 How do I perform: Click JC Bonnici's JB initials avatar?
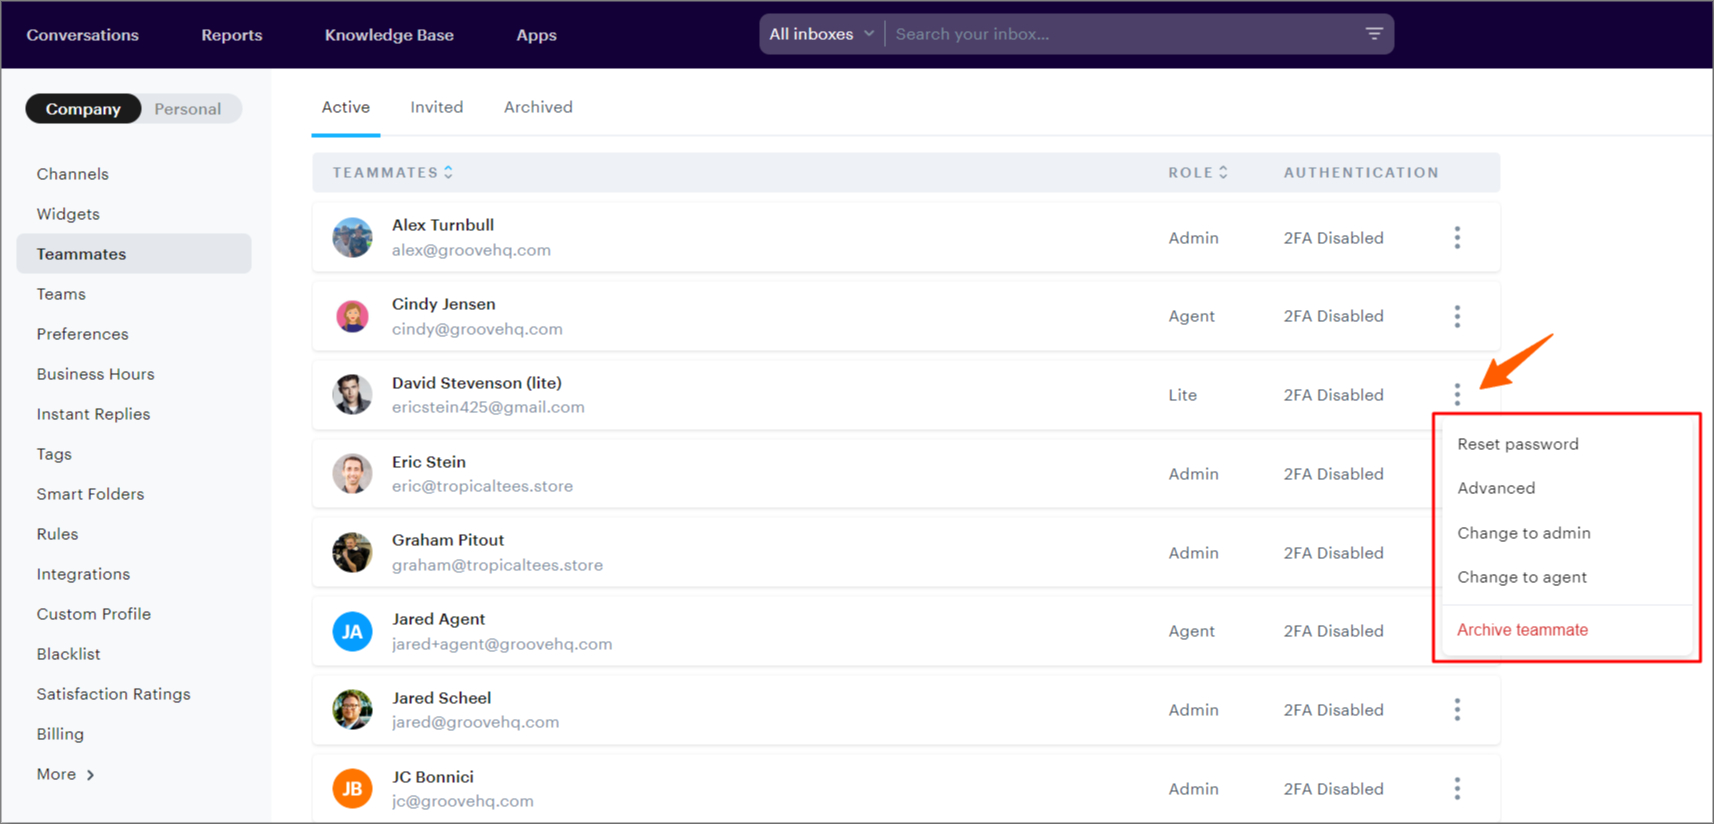[x=352, y=789]
